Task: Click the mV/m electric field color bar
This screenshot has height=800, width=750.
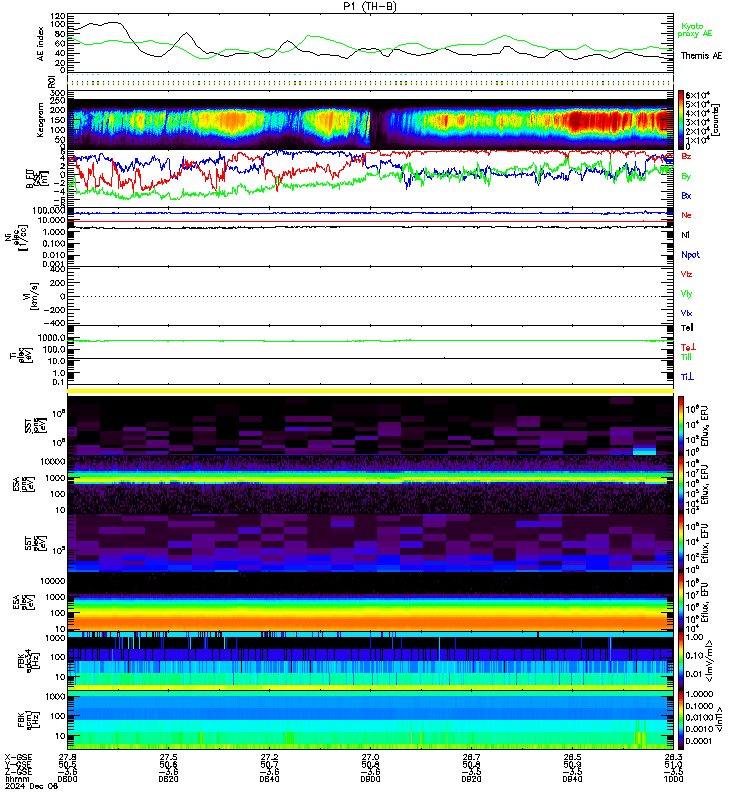Action: pyautogui.click(x=681, y=661)
